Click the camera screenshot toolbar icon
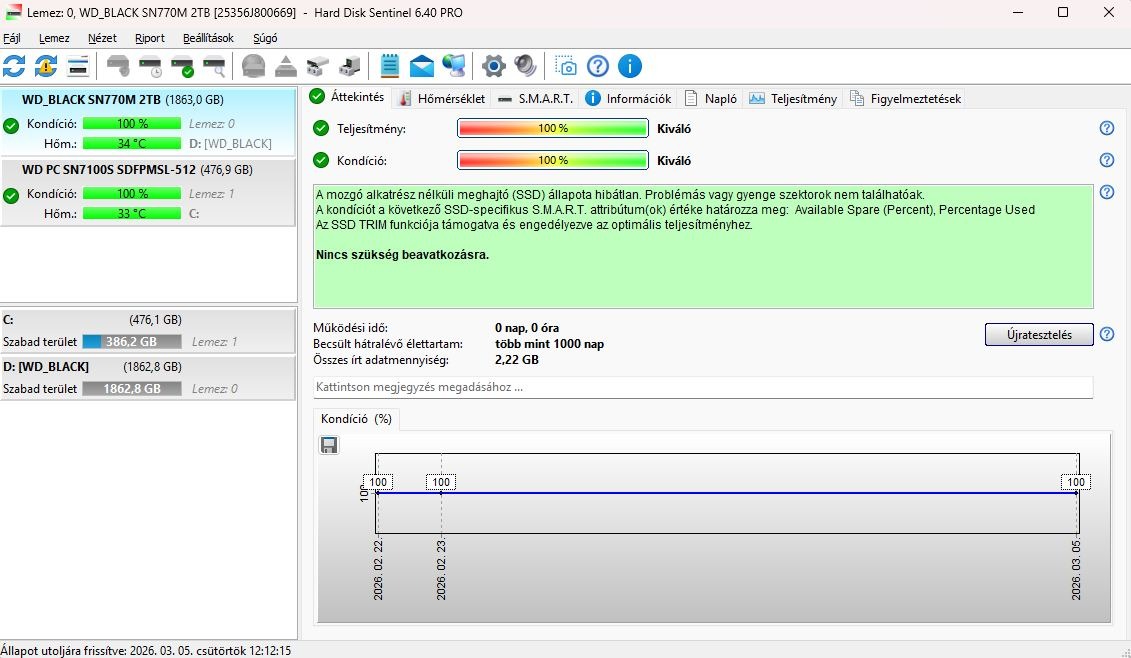 coord(566,66)
